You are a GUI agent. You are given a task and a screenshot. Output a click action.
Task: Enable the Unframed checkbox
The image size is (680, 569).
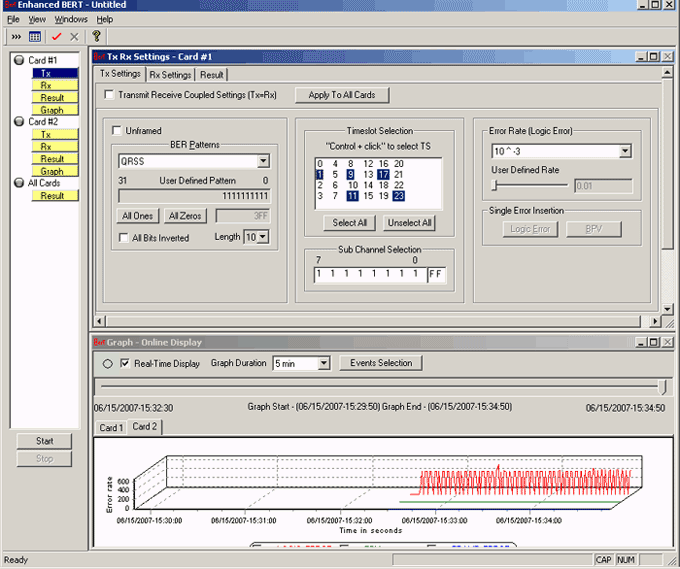[x=116, y=131]
